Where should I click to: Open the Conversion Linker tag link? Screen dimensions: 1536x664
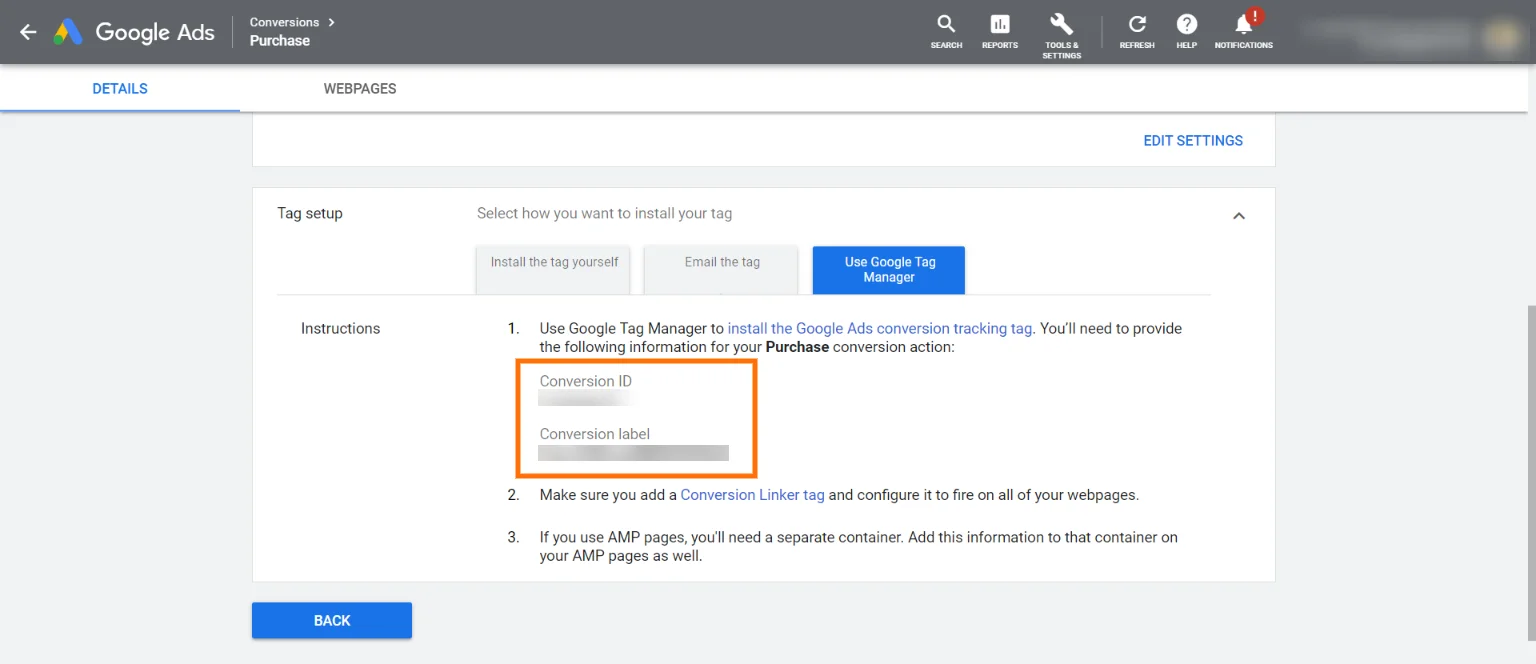pos(753,495)
